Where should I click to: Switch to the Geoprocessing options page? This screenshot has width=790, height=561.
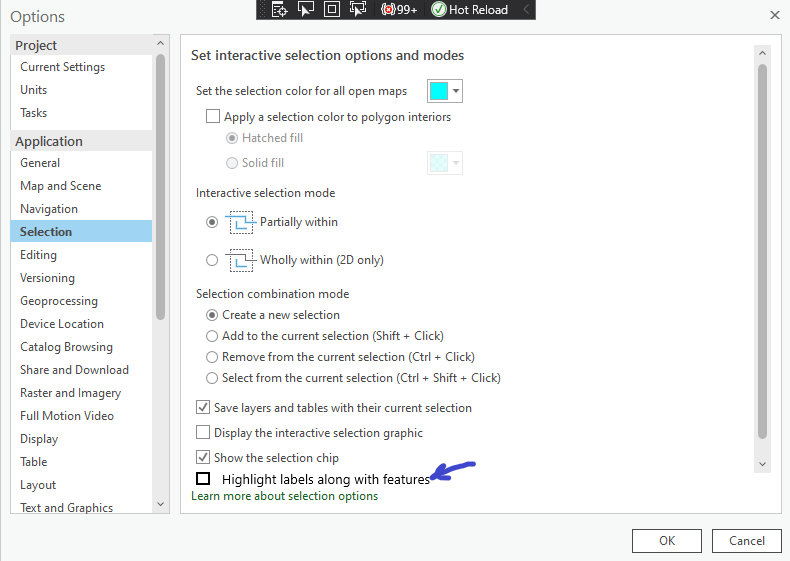(x=59, y=301)
